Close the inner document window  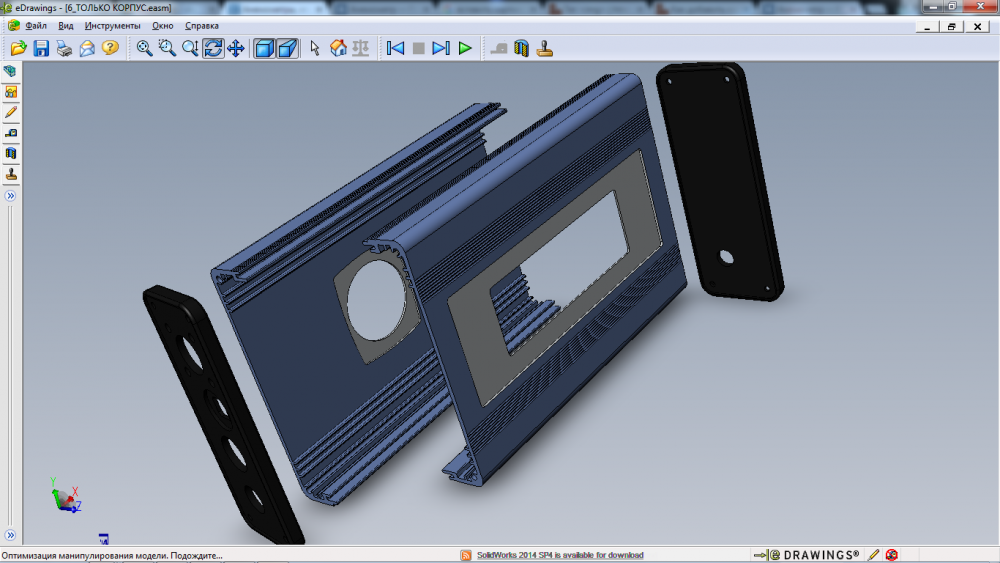coord(977,26)
